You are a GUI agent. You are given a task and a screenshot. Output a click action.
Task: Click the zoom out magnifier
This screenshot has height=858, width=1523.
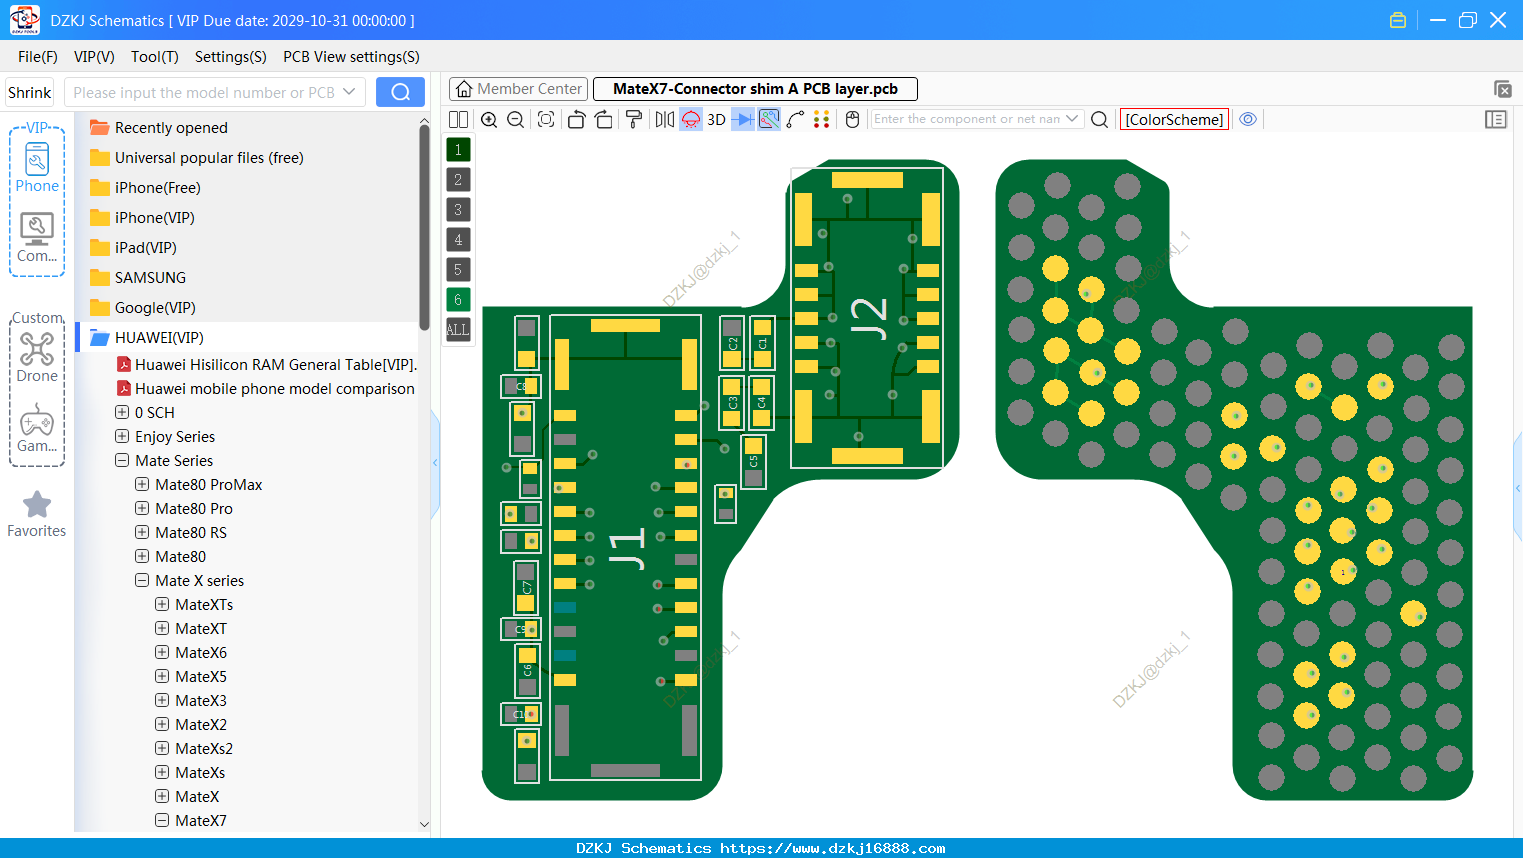click(x=516, y=119)
